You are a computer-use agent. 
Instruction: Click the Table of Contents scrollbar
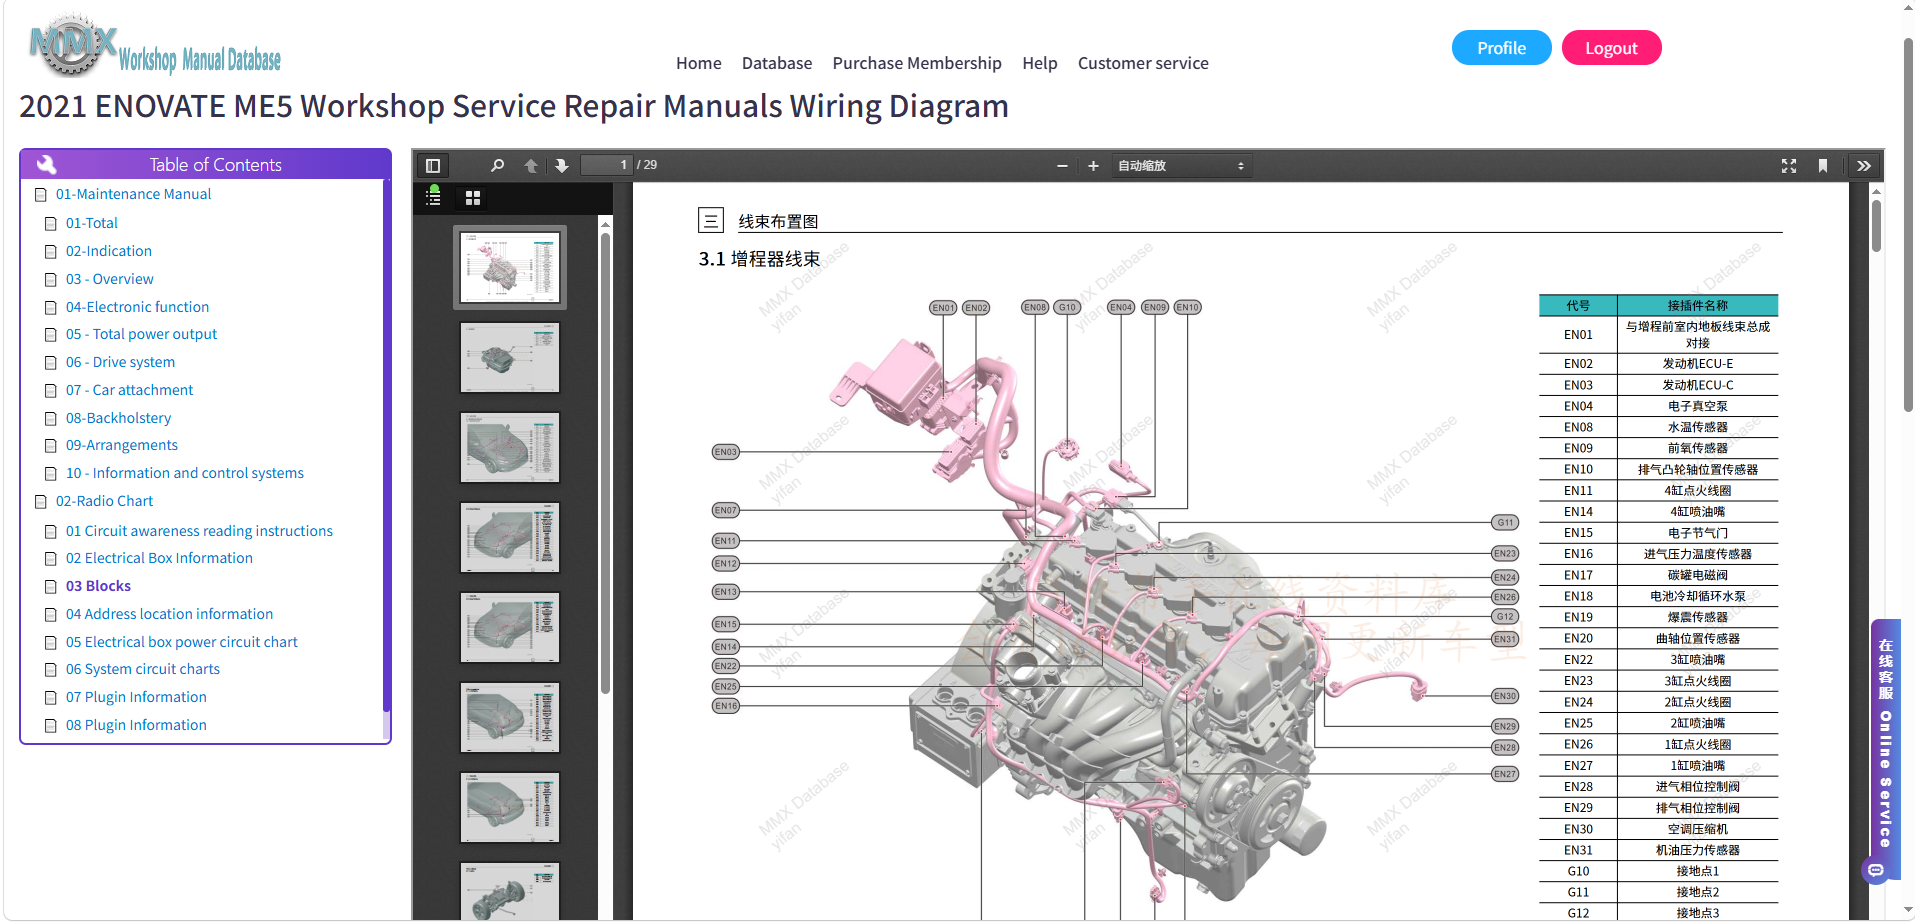click(x=386, y=445)
